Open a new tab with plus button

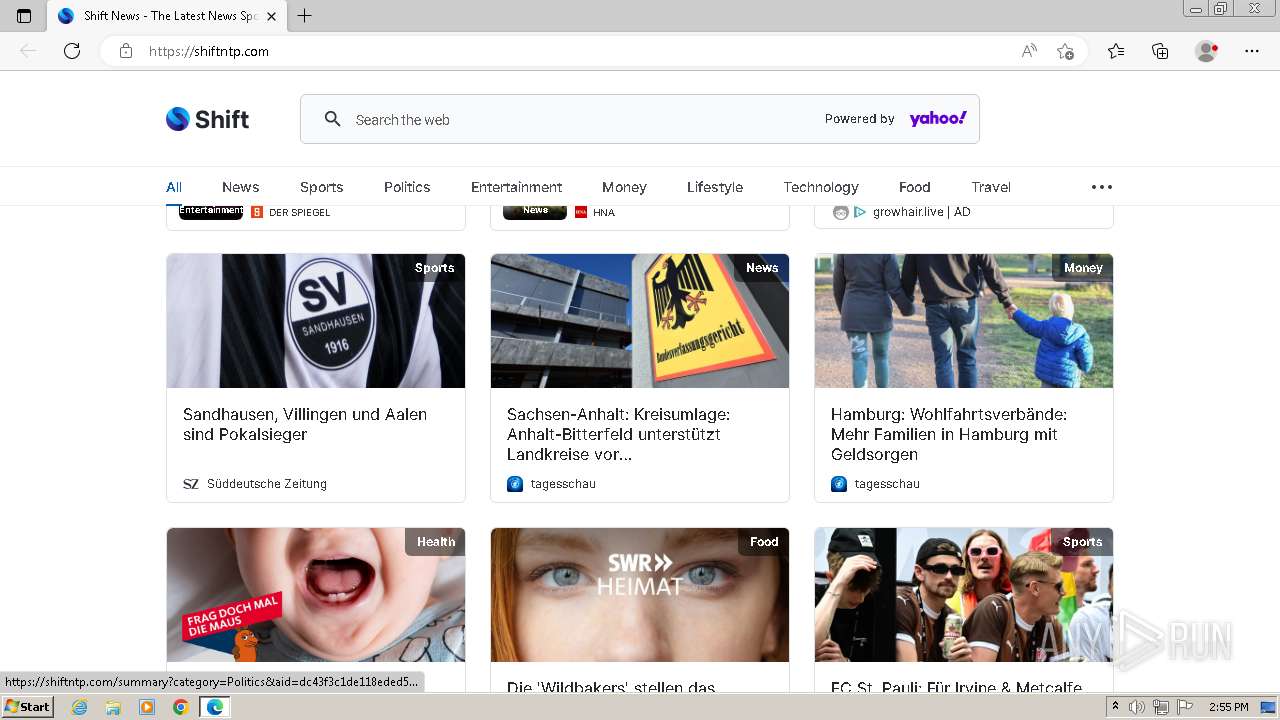coord(305,16)
